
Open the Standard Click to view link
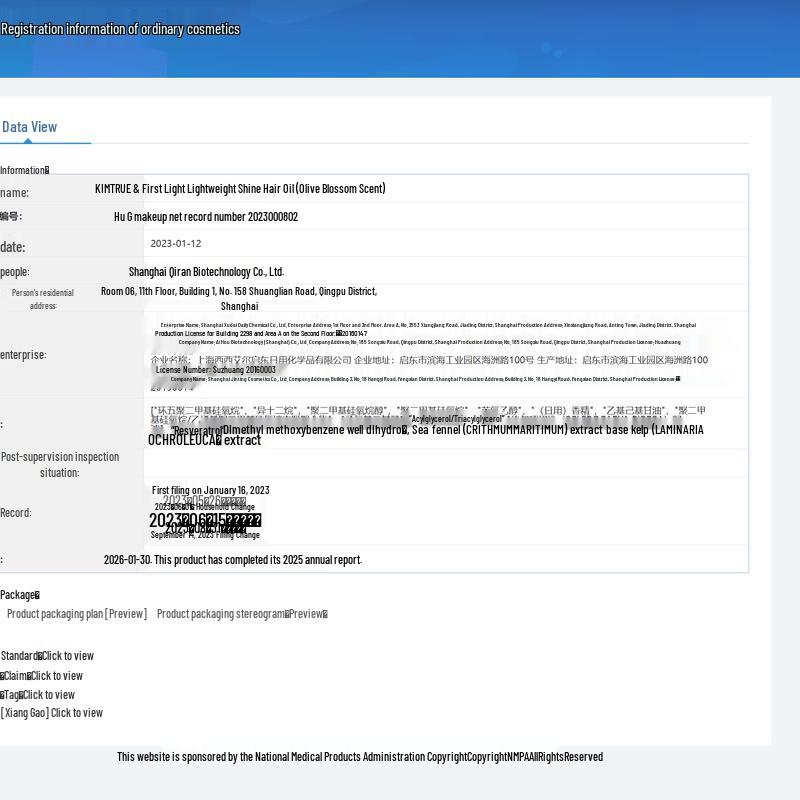pyautogui.click(x=47, y=656)
